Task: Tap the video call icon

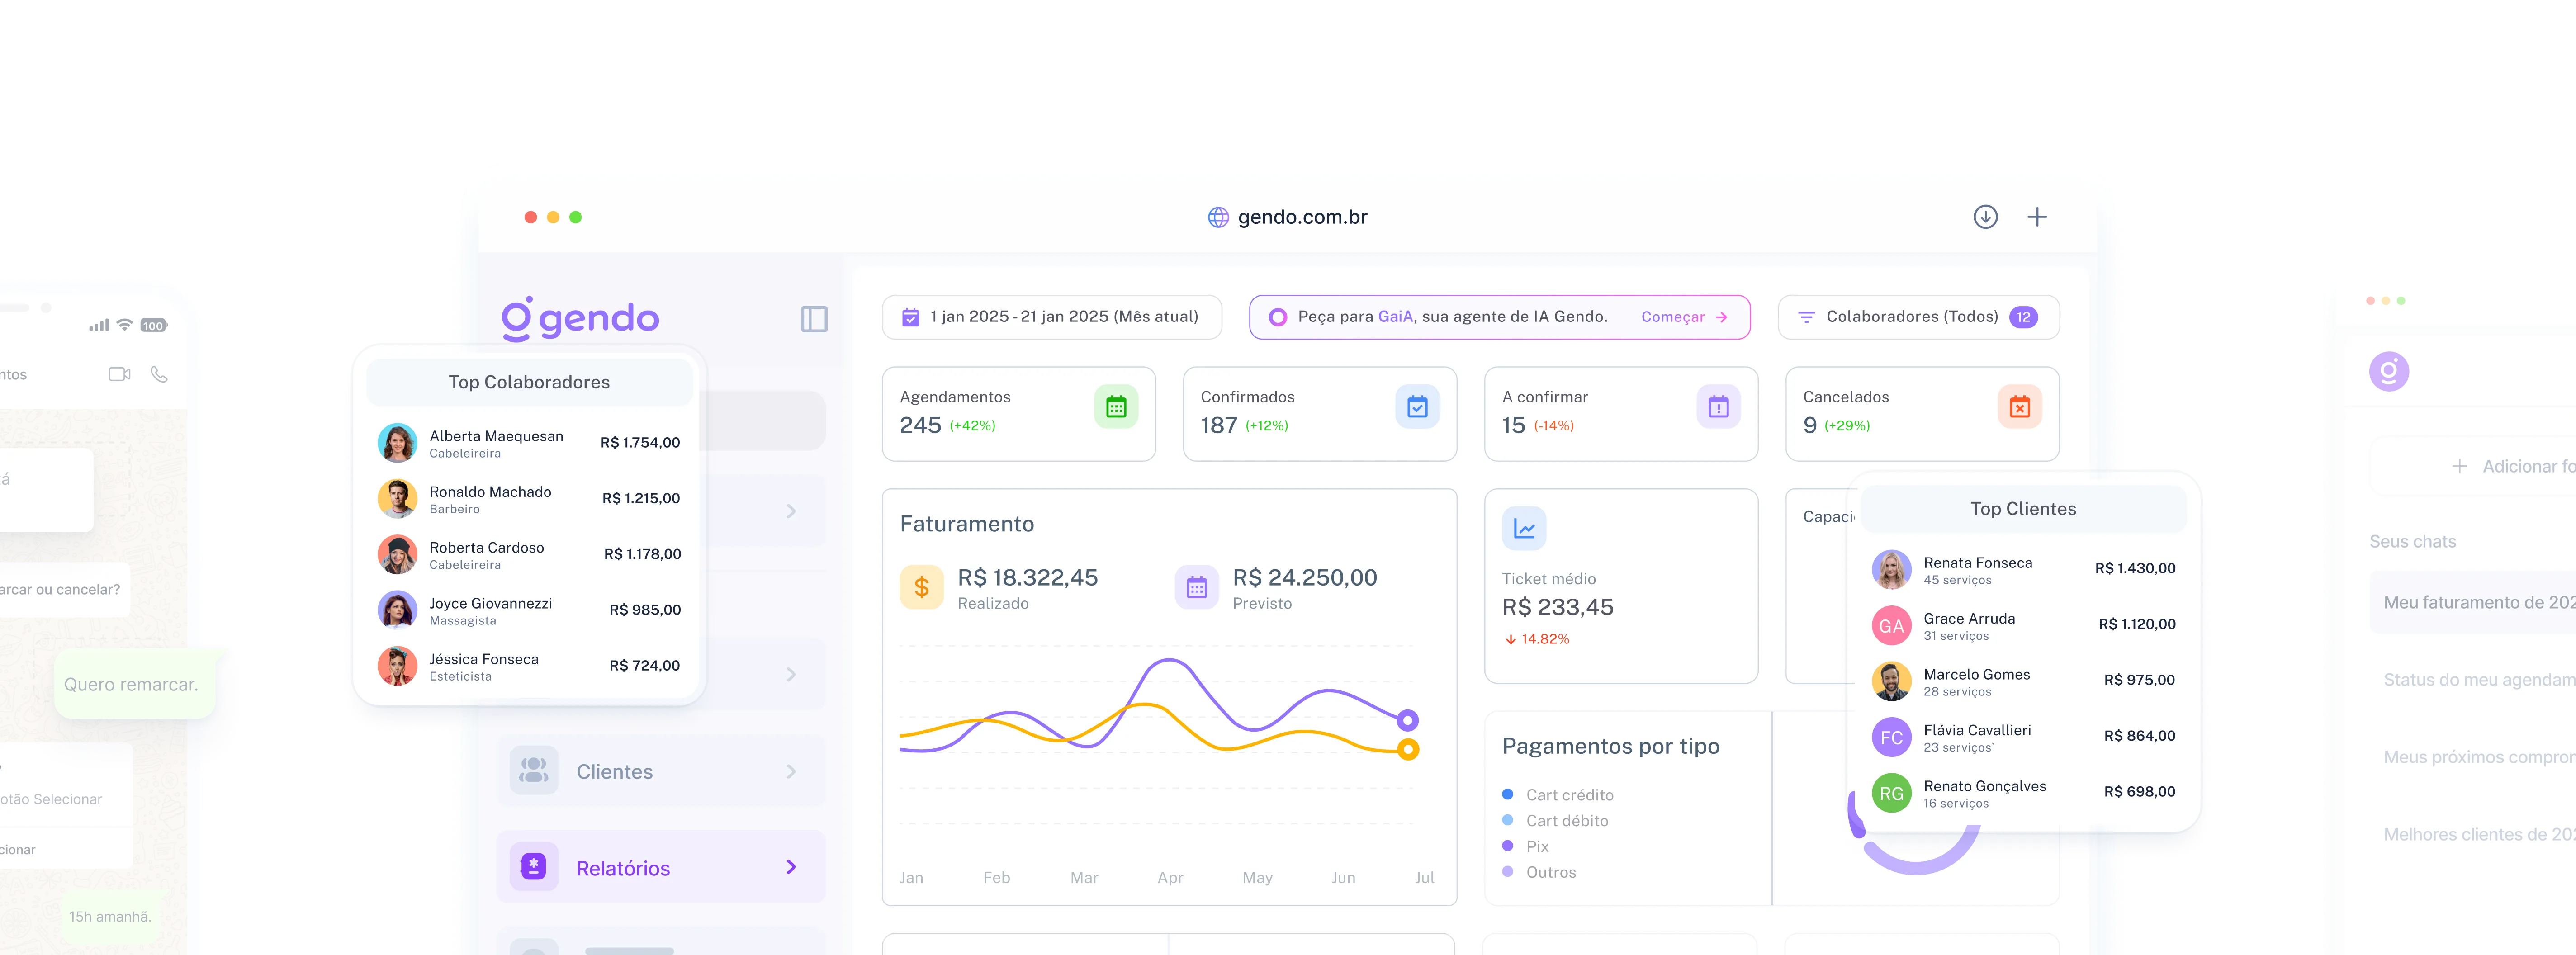Action: pos(119,374)
